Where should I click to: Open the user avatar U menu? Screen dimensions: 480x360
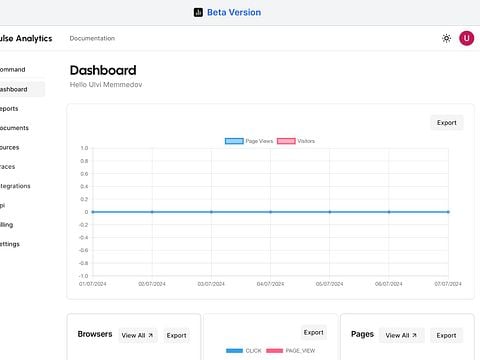(466, 38)
